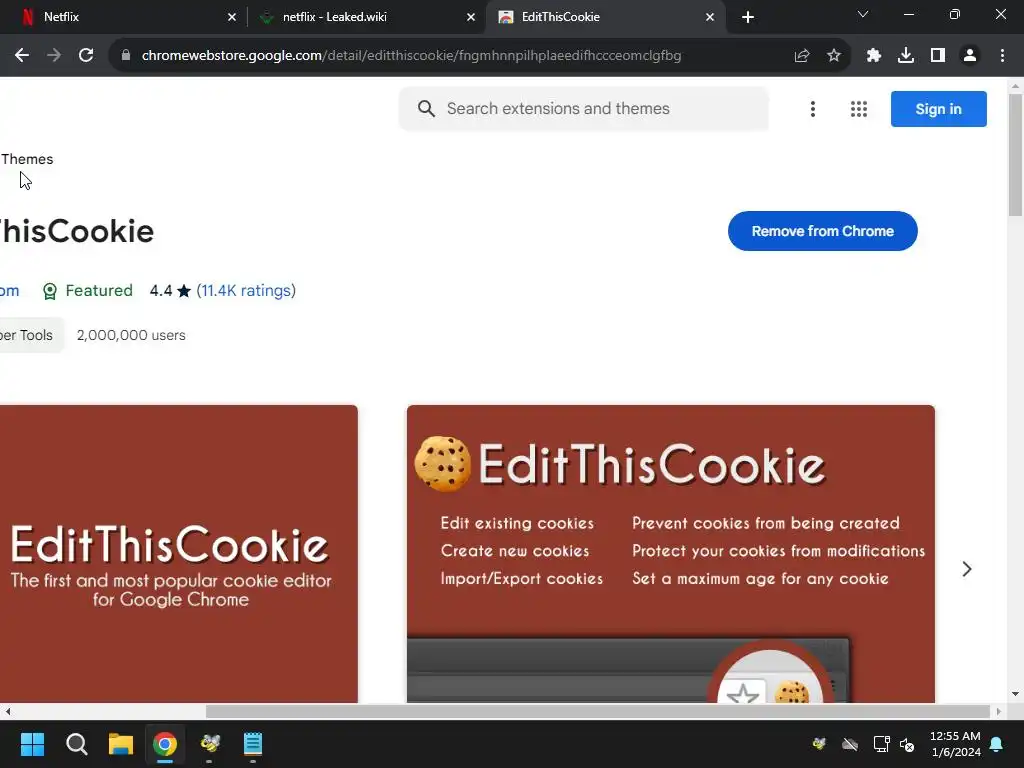Click the horizontal scrollbar thumb
Viewport: 1024px width, 768px height.
tap(598, 711)
